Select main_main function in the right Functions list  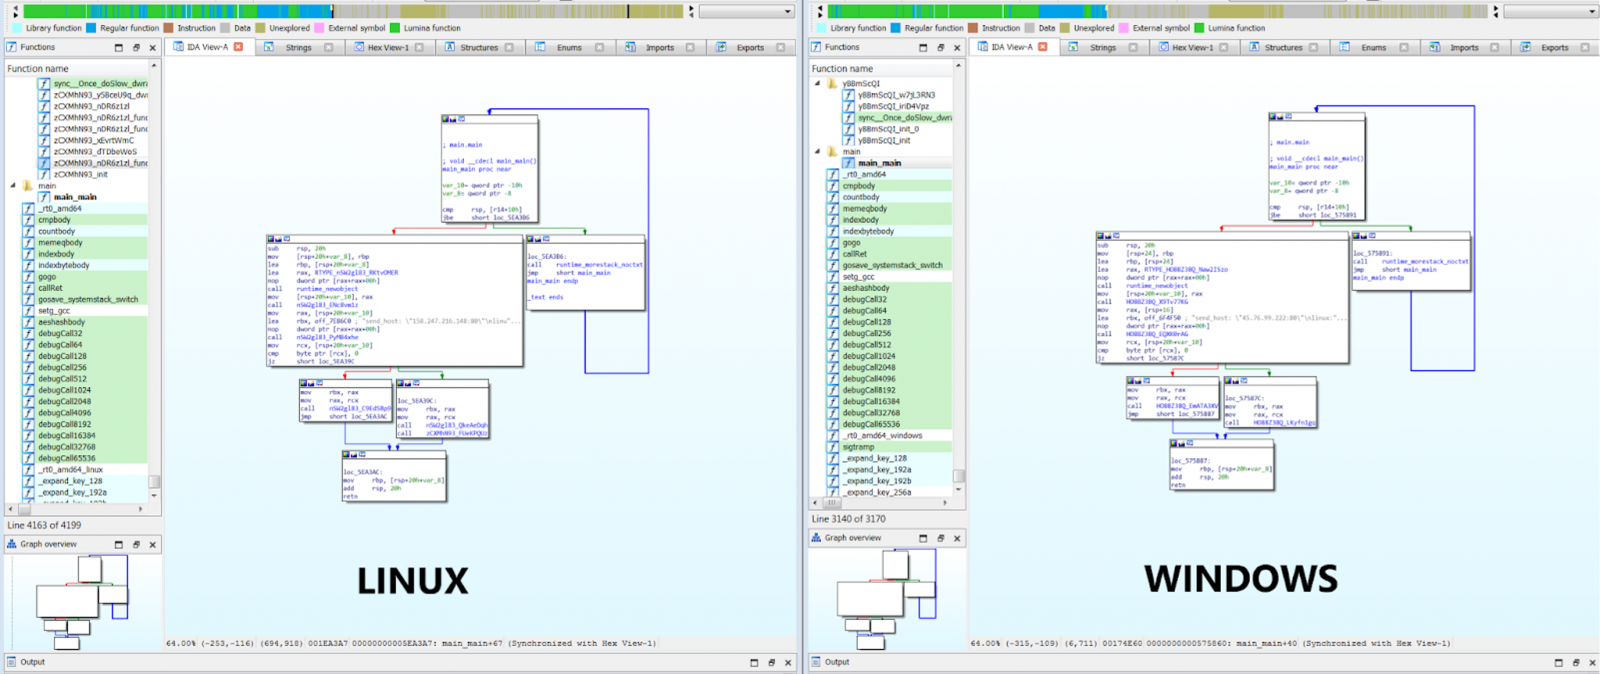click(879, 163)
